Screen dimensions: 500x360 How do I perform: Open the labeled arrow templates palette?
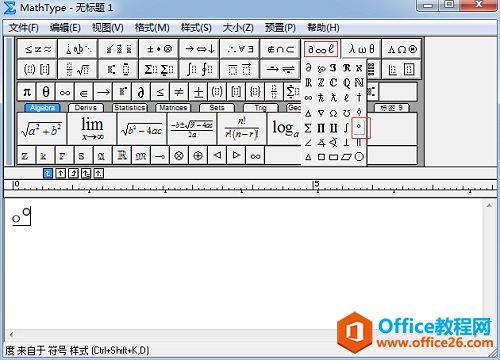[280, 69]
